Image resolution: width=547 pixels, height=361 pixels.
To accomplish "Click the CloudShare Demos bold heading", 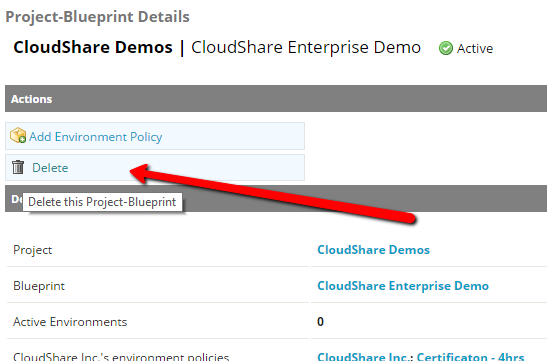I will click(x=93, y=47).
